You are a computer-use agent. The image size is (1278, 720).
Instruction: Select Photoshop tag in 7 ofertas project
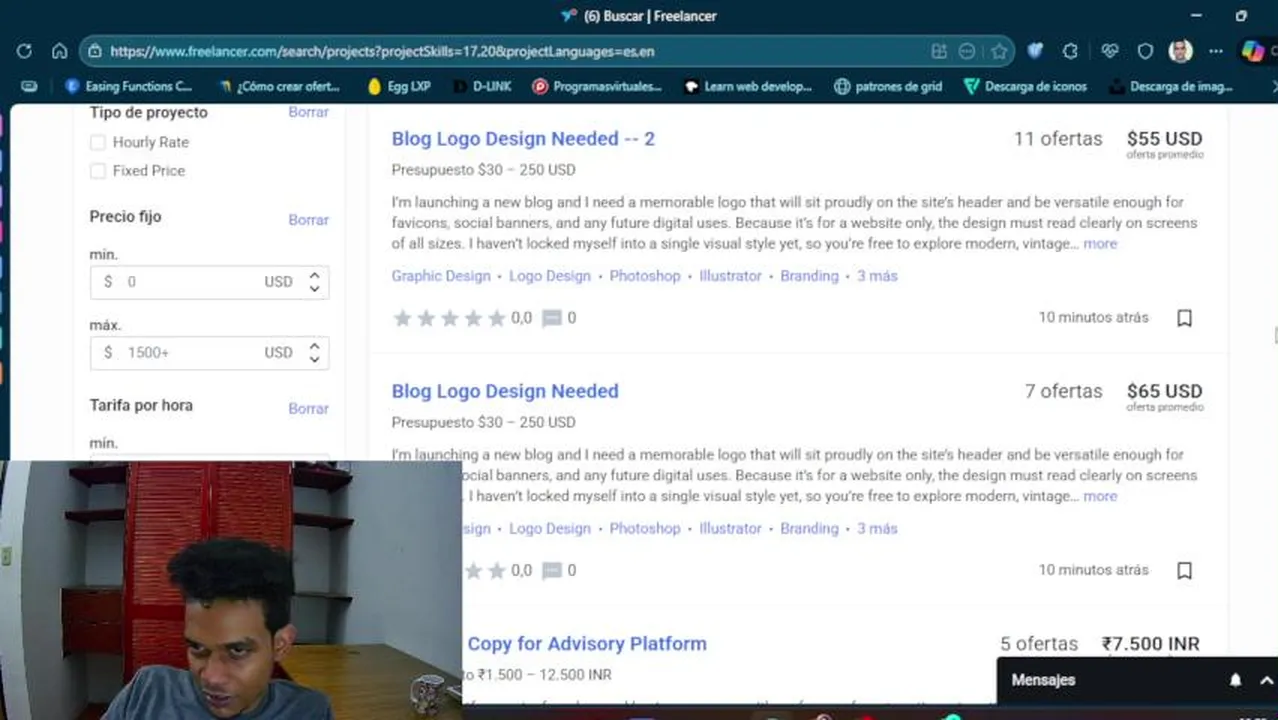pos(645,528)
